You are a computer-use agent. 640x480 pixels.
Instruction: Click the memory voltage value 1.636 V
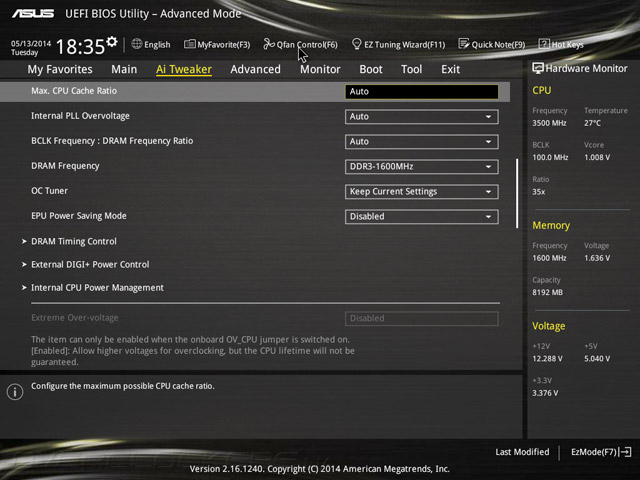click(x=597, y=258)
